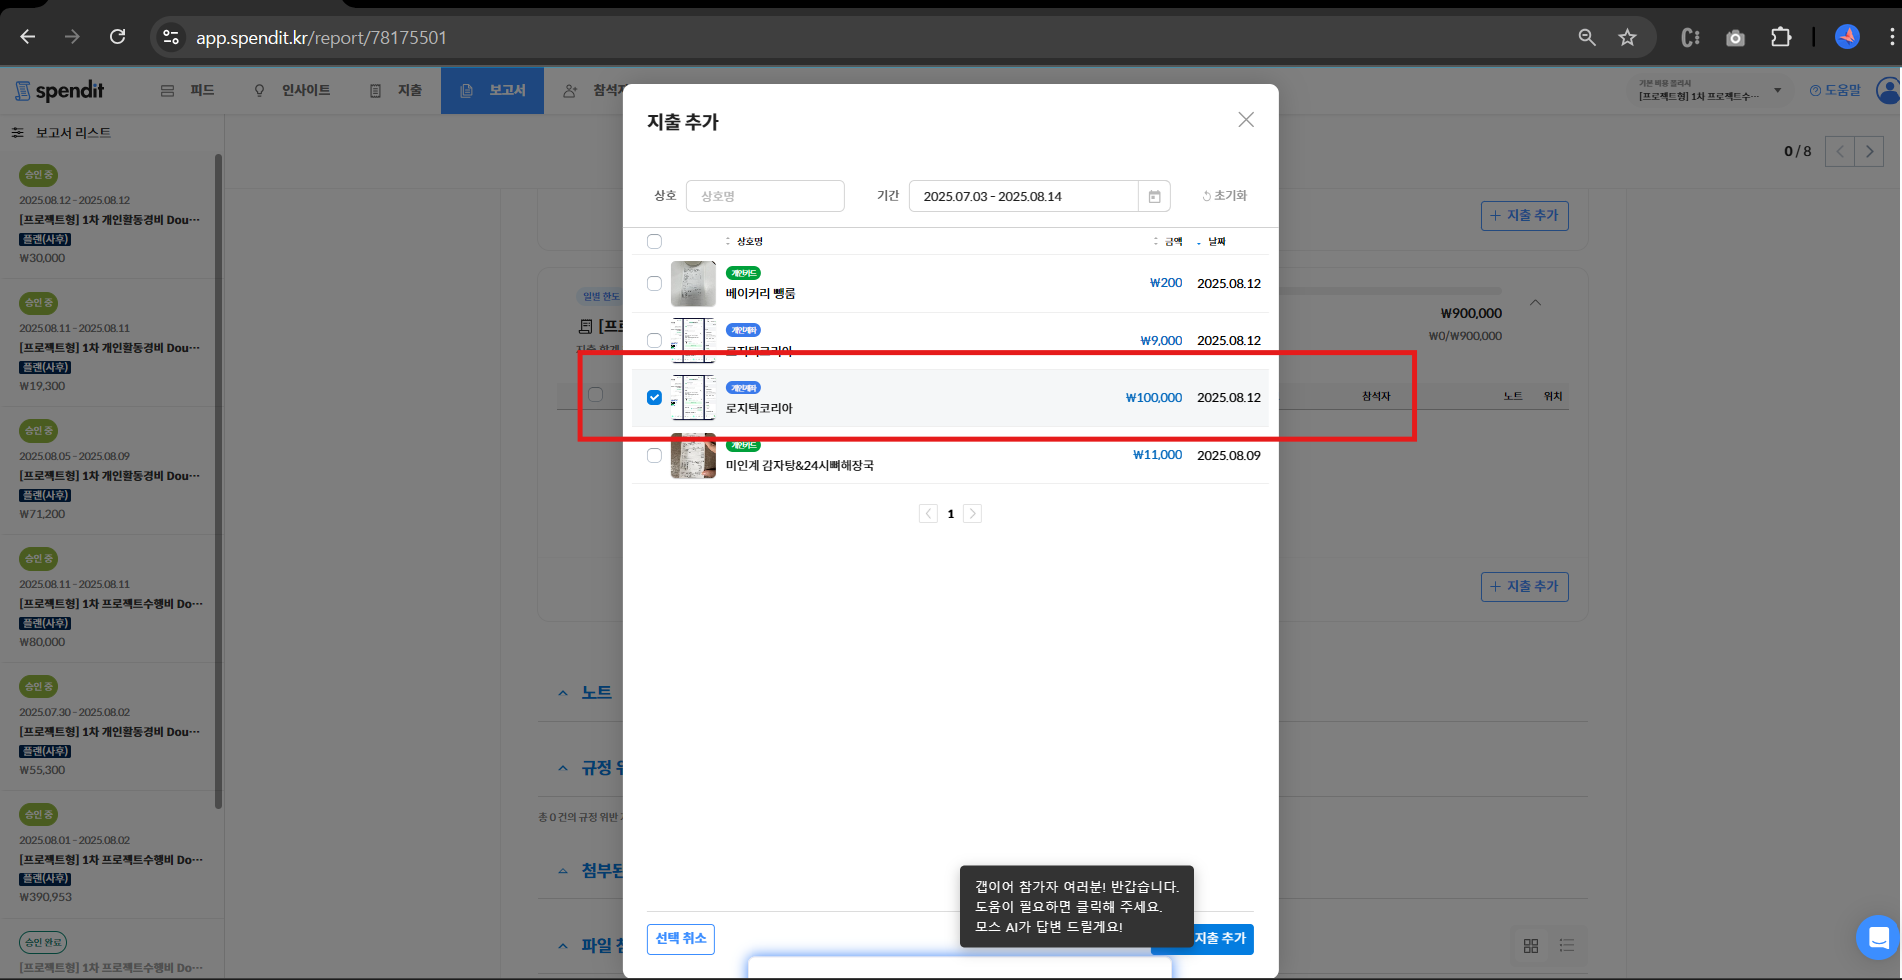Close the 지출 추가 dialog with X

1246,120
